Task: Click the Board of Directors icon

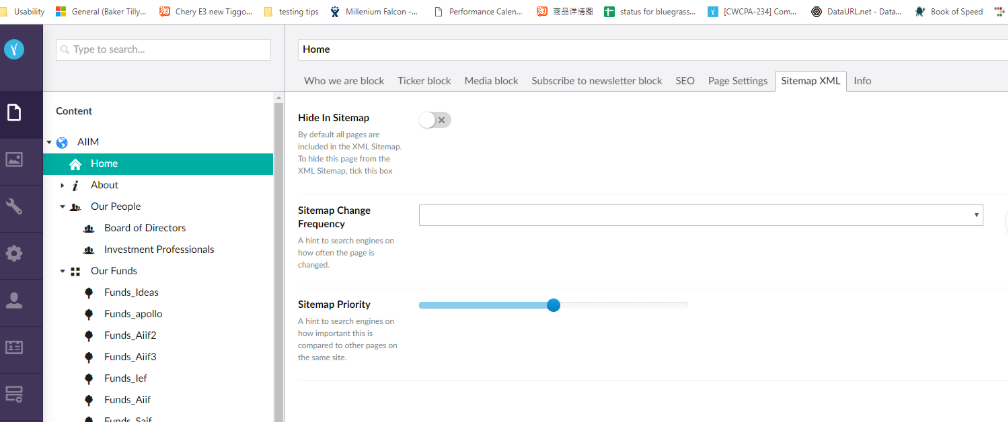Action: pyautogui.click(x=89, y=228)
